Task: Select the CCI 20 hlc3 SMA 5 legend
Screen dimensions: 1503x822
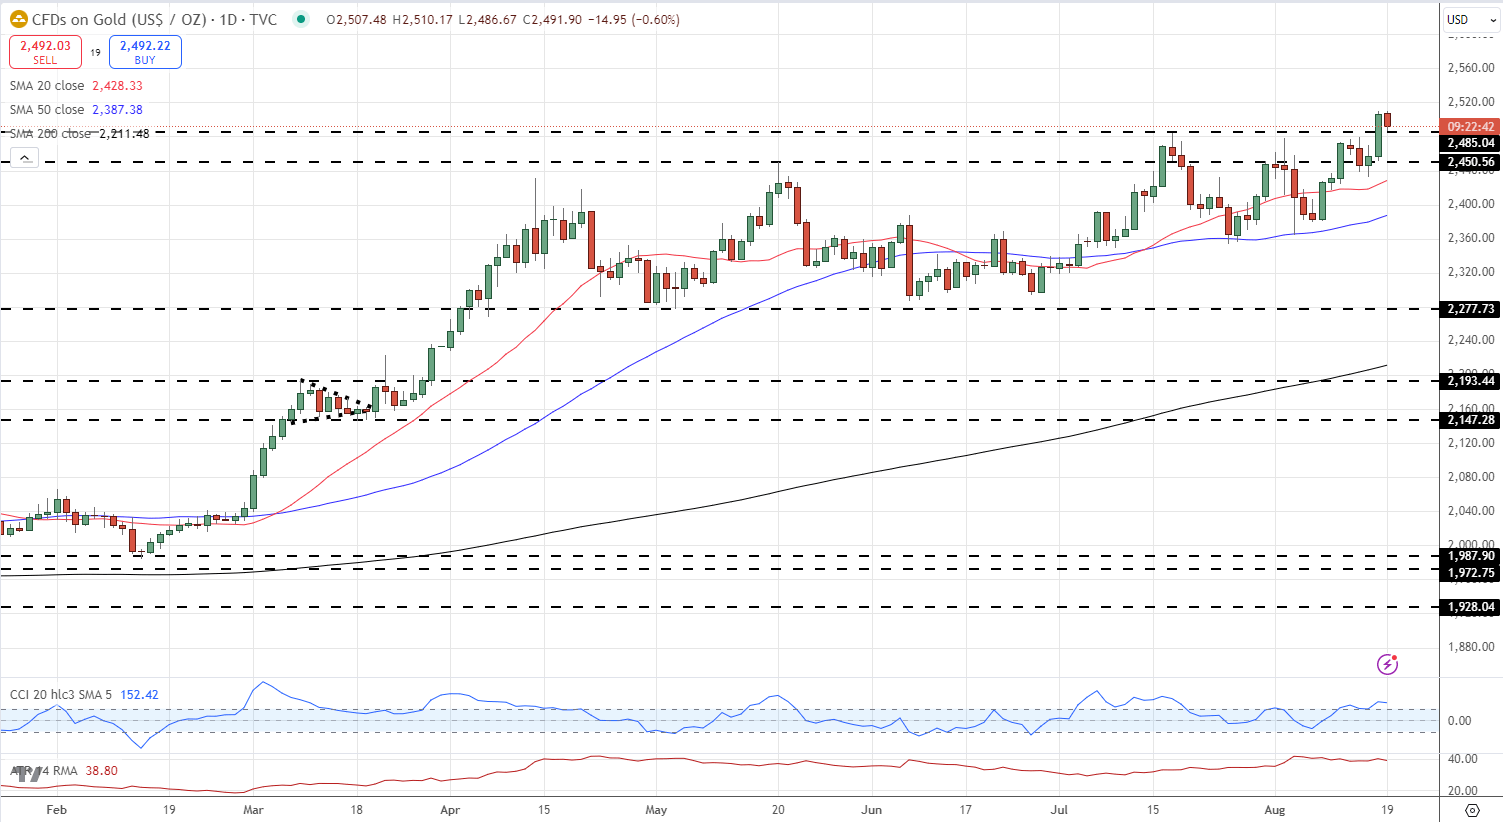Action: pyautogui.click(x=62, y=694)
